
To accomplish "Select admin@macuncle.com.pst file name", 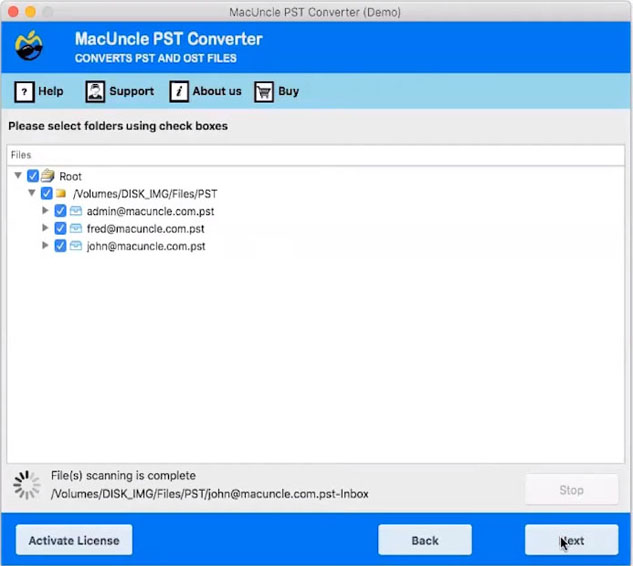I will [x=150, y=211].
